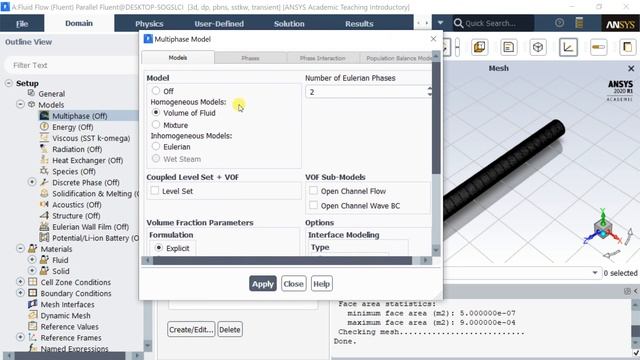Viewport: 640px width, 360px height.
Task: Click the orientation axis triad in Mesh view
Action: click(x=603, y=227)
